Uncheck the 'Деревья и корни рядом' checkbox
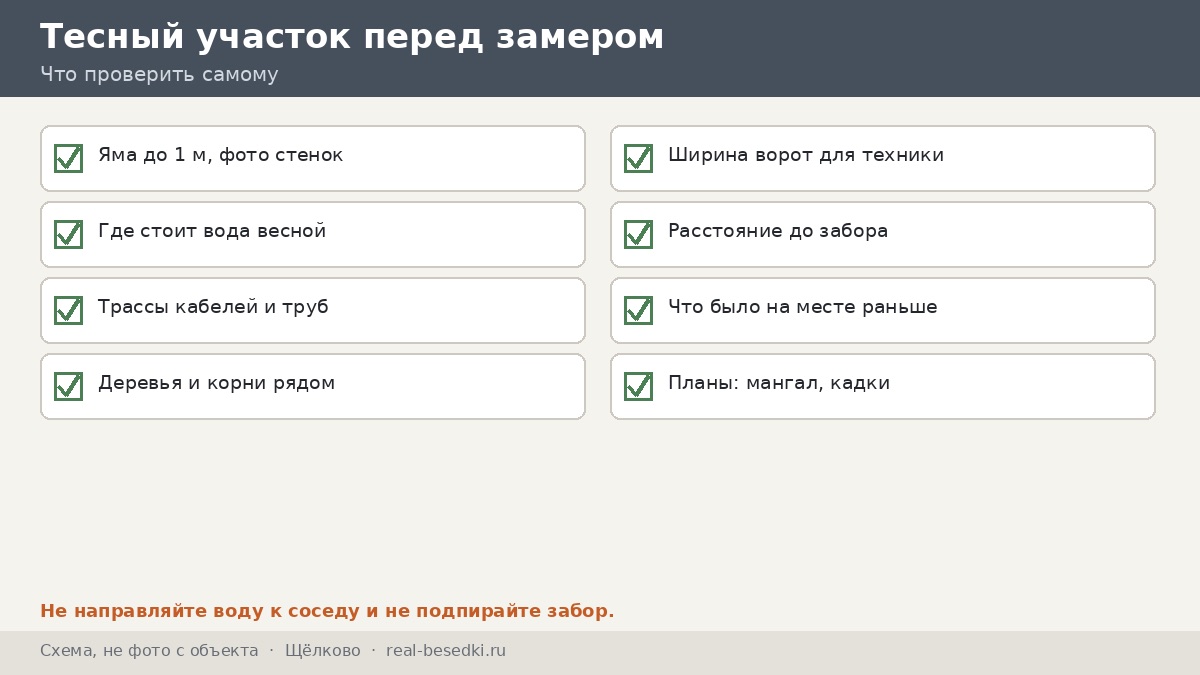Image resolution: width=1200 pixels, height=675 pixels. (x=68, y=386)
